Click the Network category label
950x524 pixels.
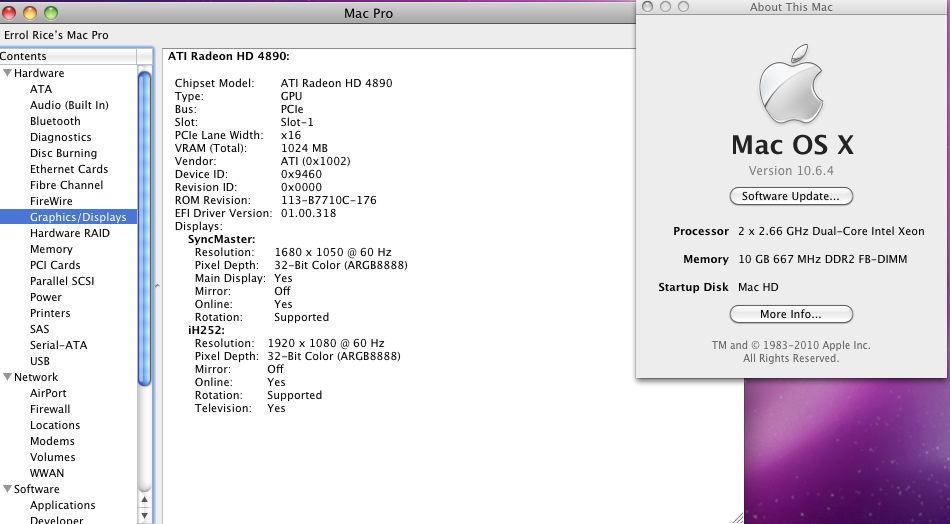tap(36, 377)
